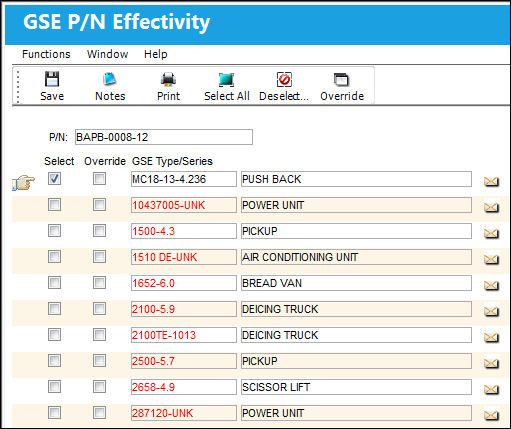Screen dimensions: 511x429
Task: Check Select for 2100TE-1013
Action: 54,335
